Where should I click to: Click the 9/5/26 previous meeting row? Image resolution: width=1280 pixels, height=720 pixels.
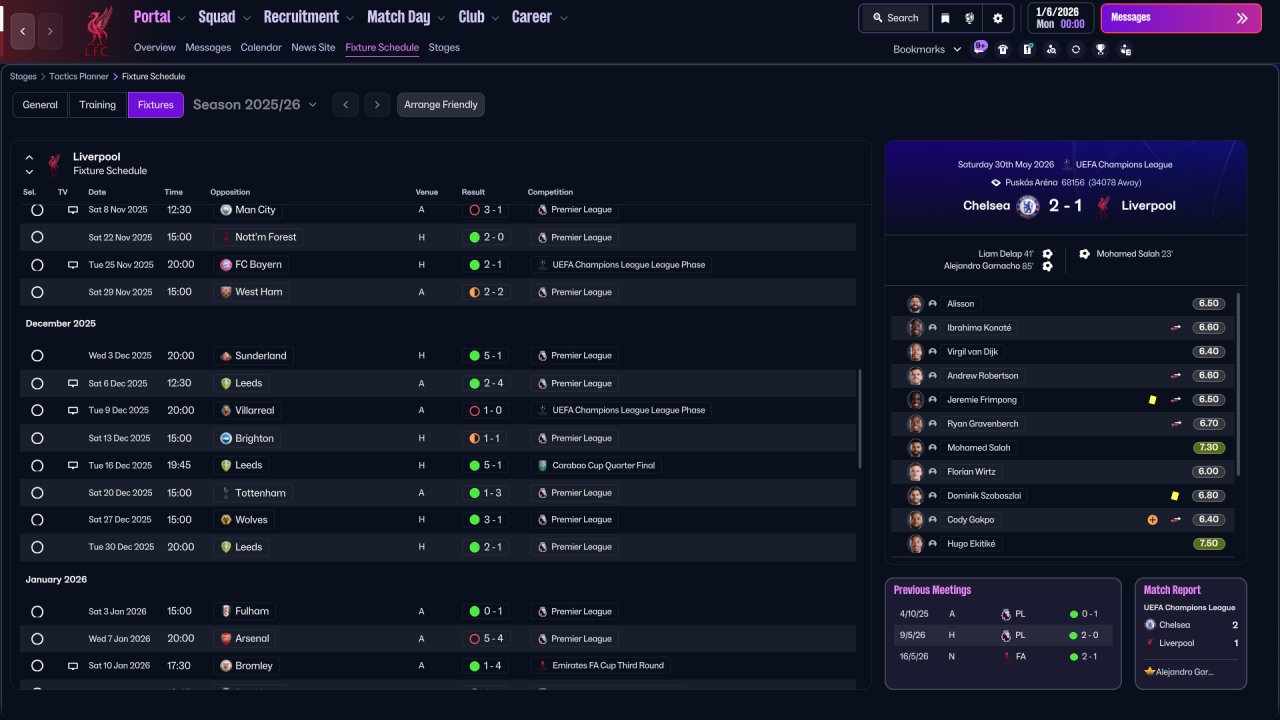1003,635
